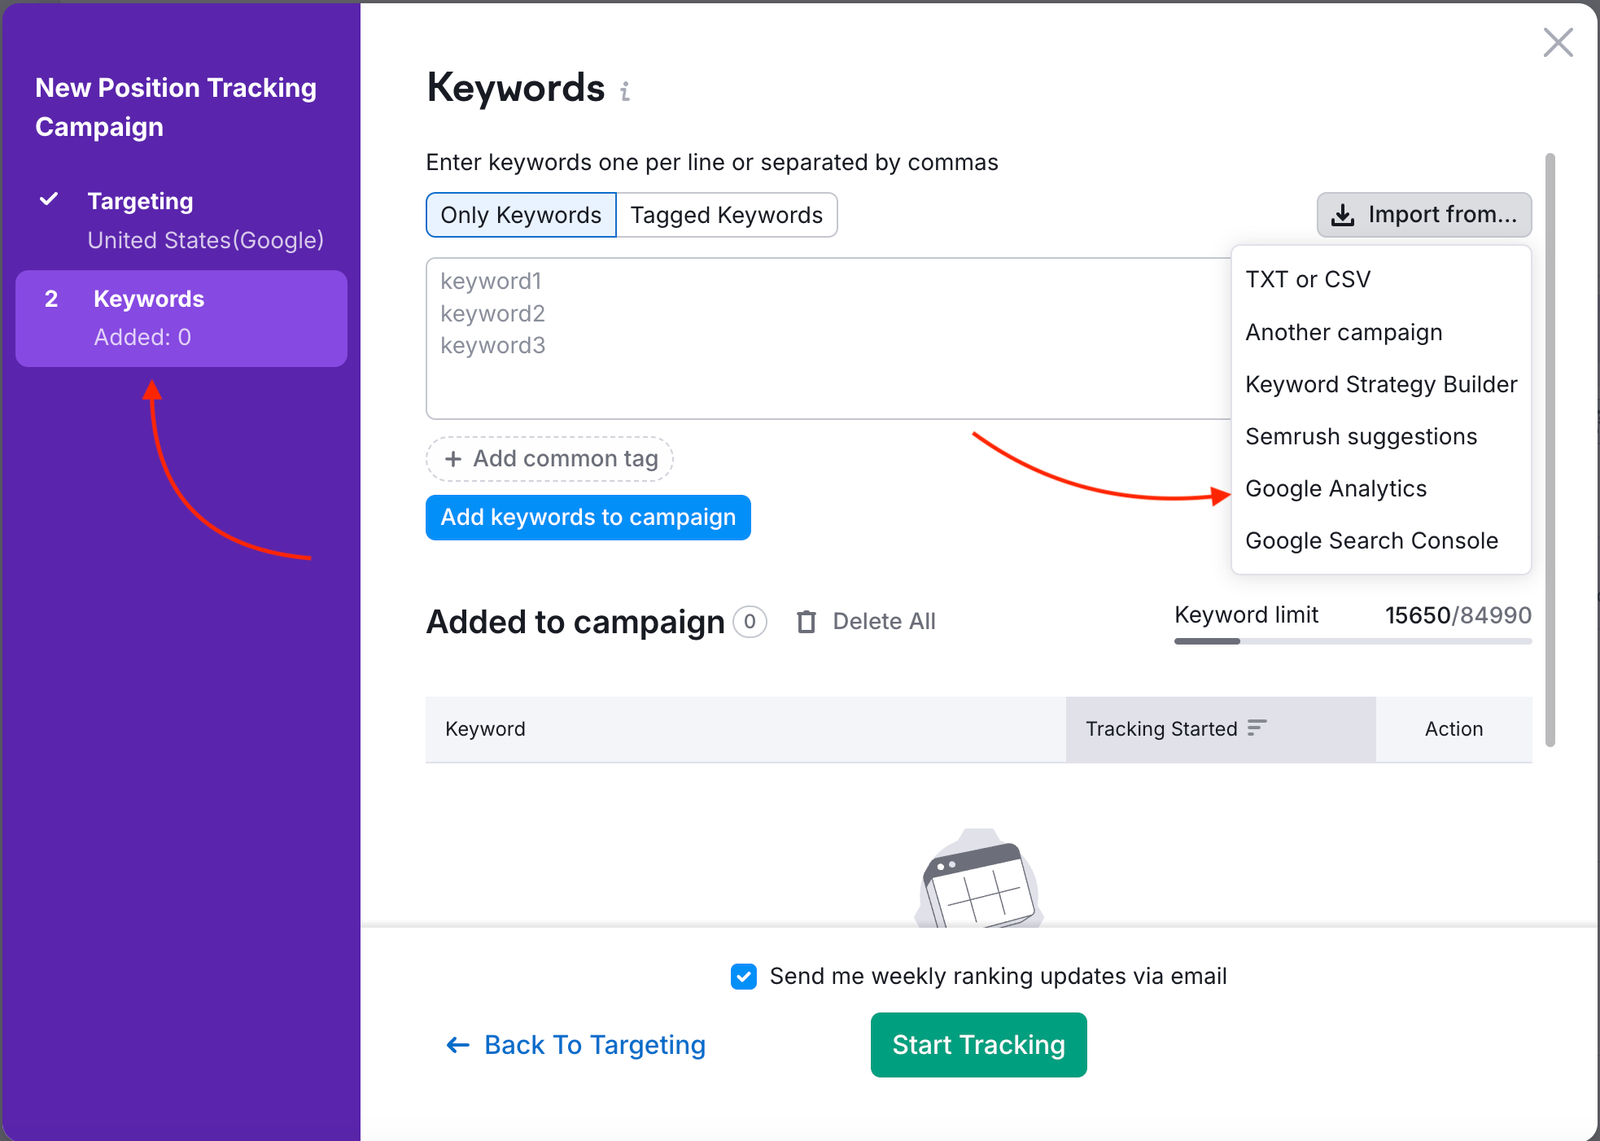Click the zero counter badge next to Added to campaign
Image resolution: width=1600 pixels, height=1141 pixels.
[x=748, y=622]
